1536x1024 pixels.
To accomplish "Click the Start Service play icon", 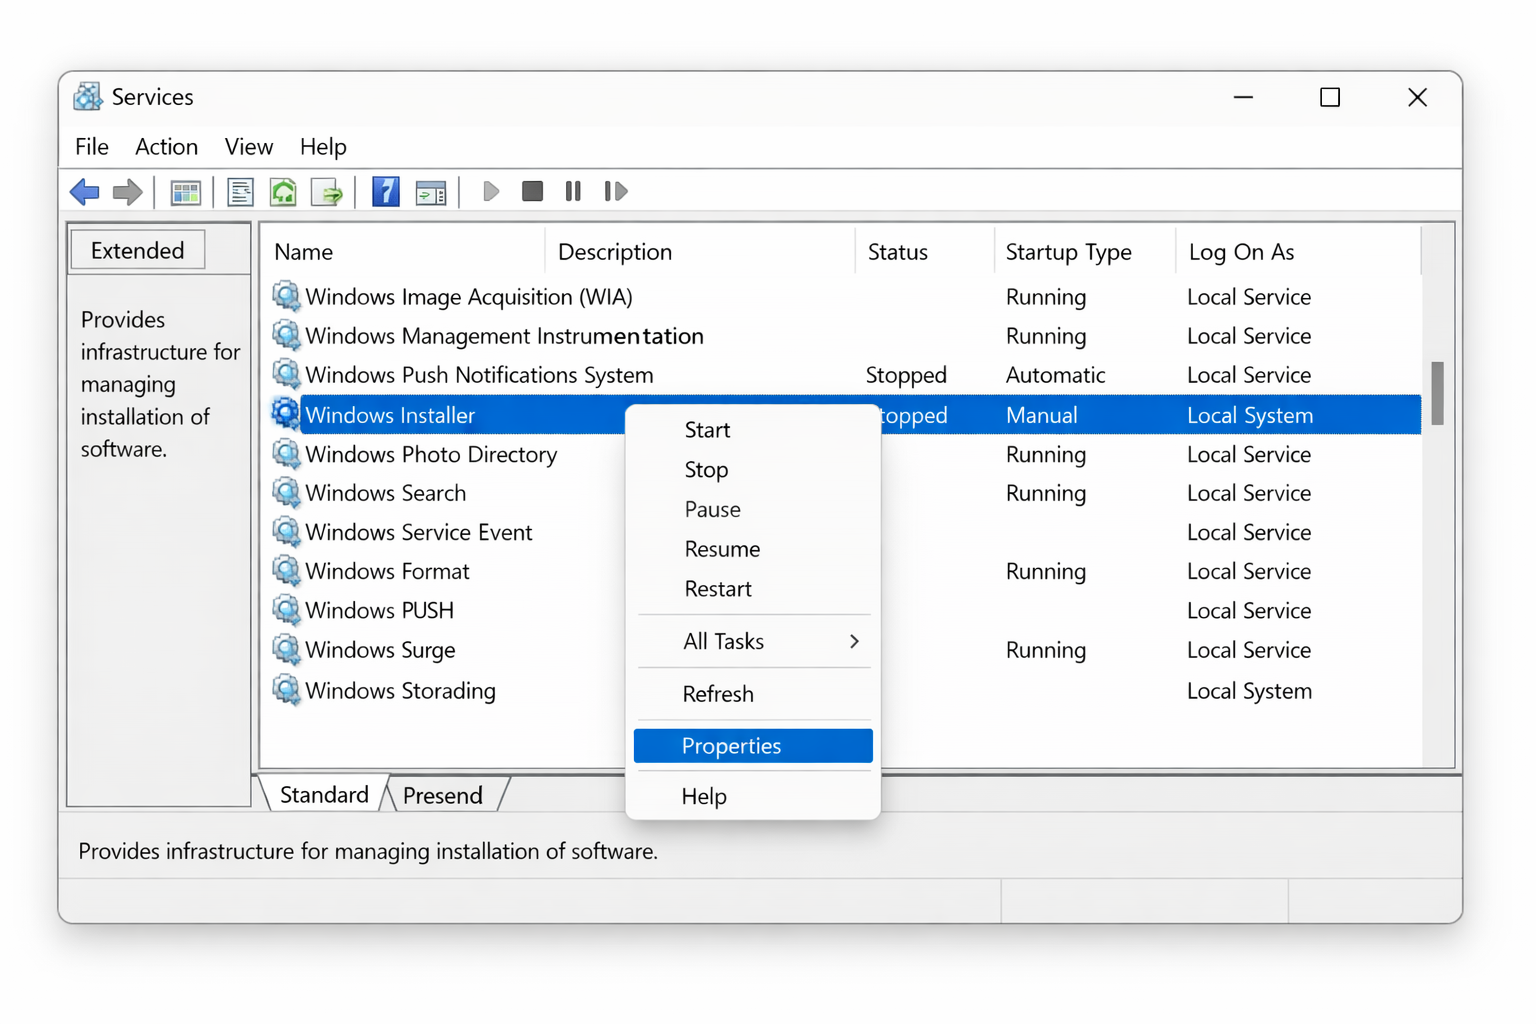I will (490, 191).
